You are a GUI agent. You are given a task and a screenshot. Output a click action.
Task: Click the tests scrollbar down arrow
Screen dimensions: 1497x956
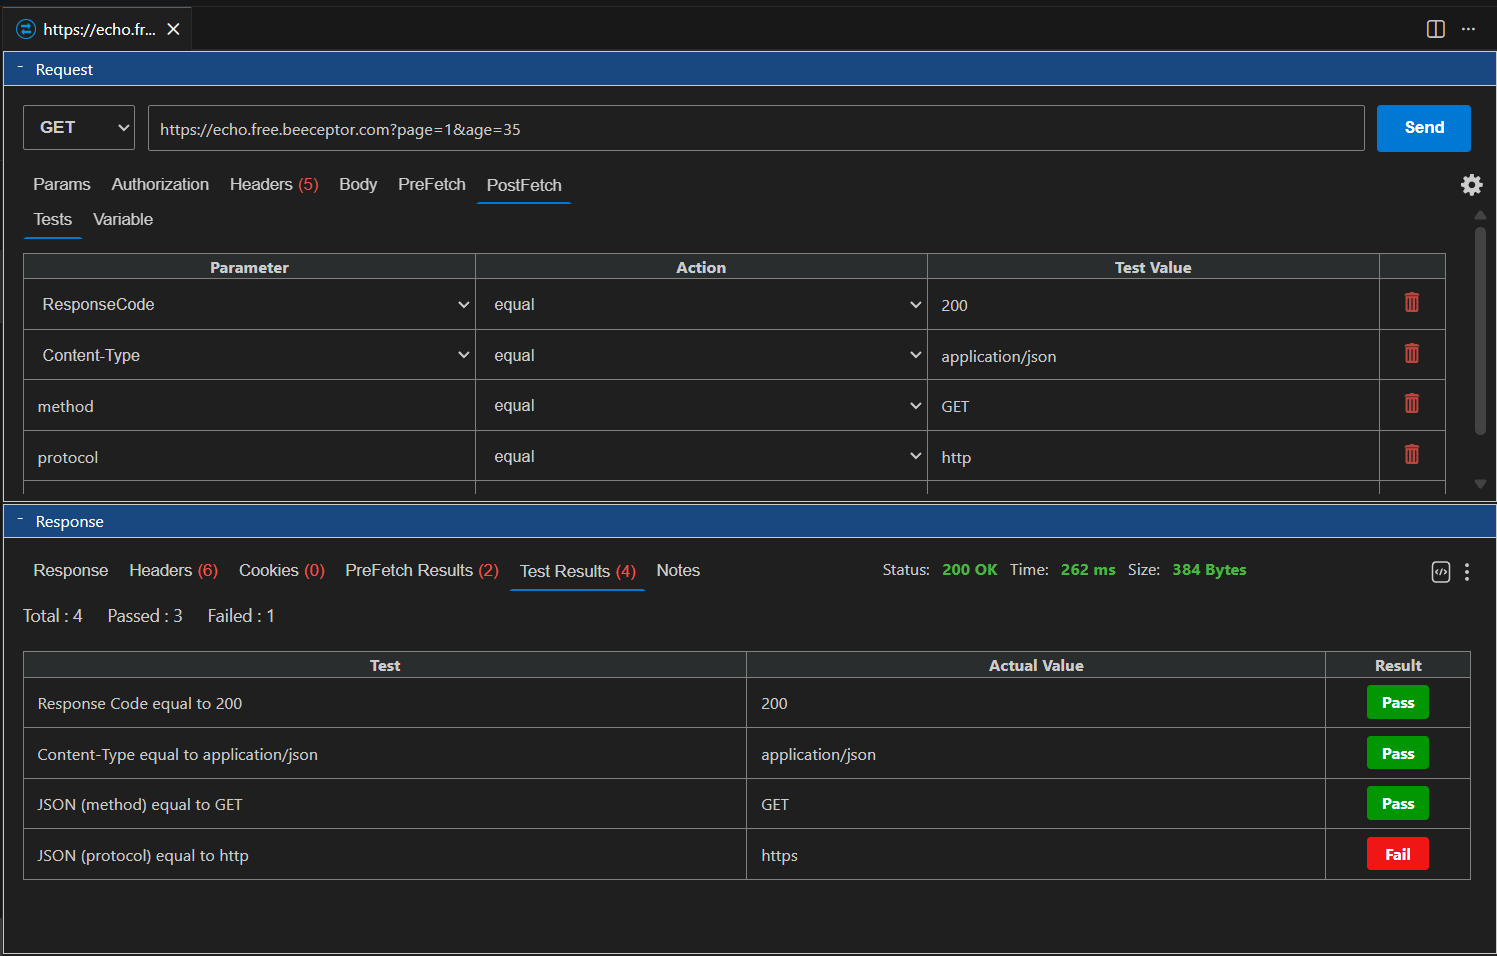pos(1480,484)
